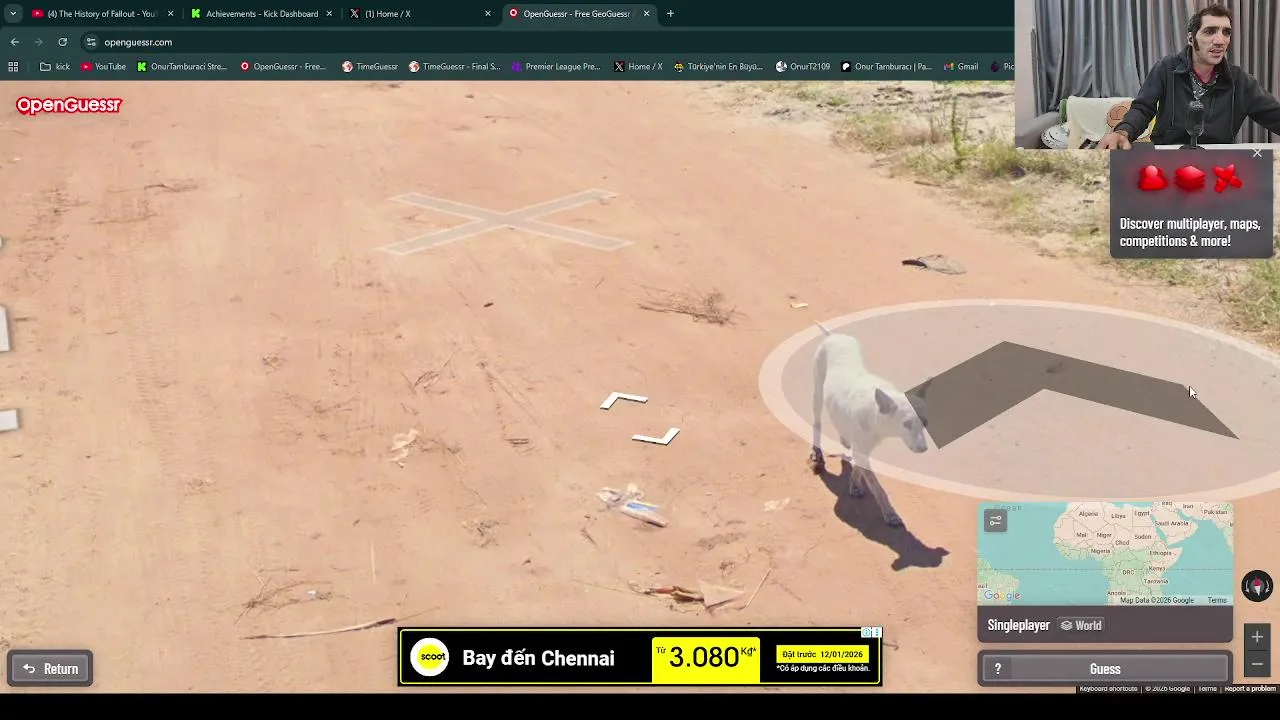Toggle the minimap settings button
Screen dimensions: 1280x720
[x=995, y=521]
